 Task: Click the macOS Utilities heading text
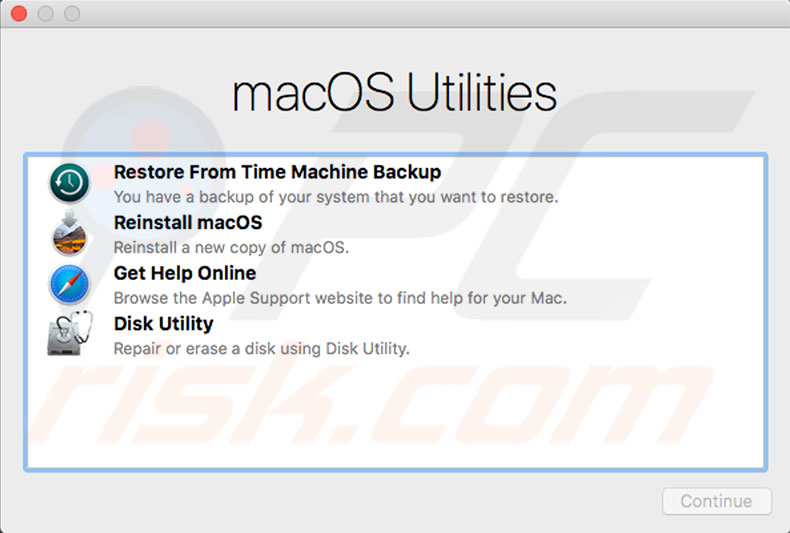394,94
